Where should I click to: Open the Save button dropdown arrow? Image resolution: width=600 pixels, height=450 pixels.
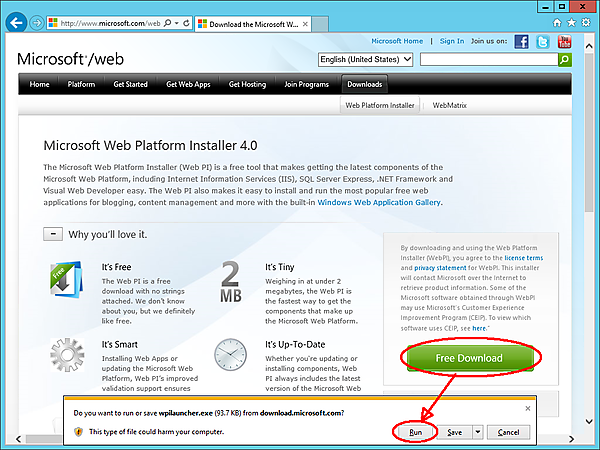[478, 432]
